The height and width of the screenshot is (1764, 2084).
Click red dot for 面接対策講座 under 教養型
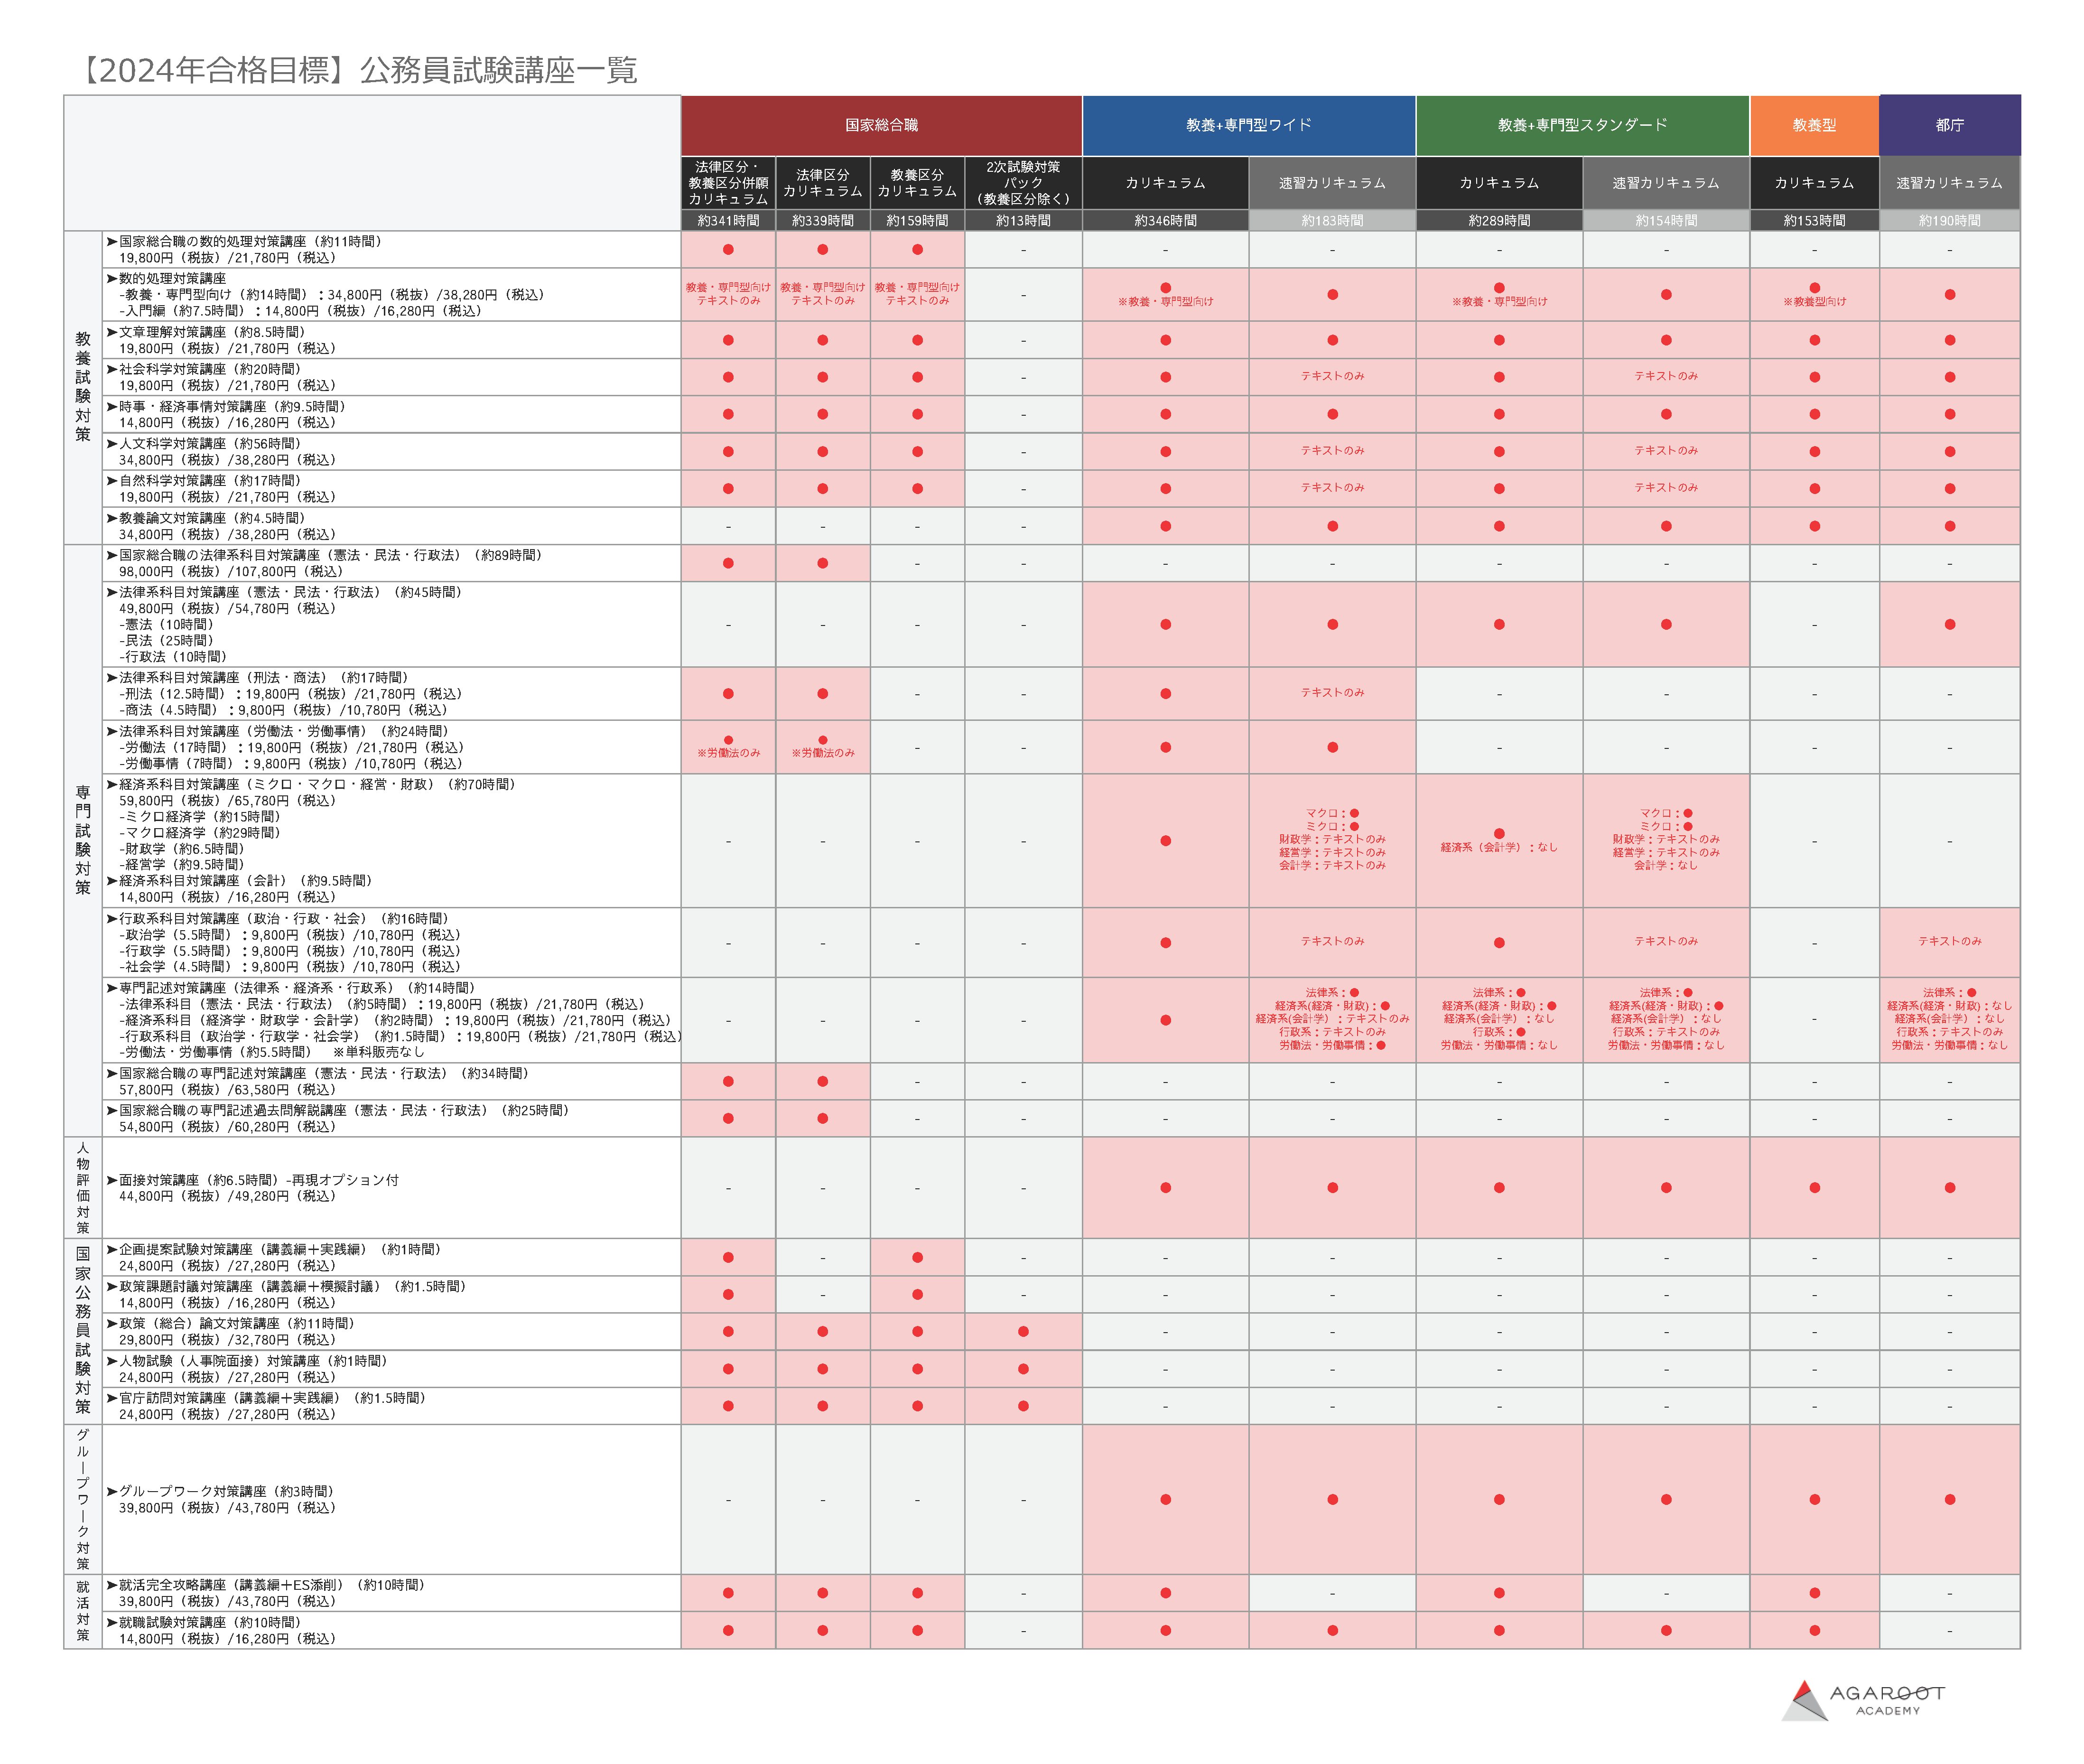pyautogui.click(x=1814, y=1188)
